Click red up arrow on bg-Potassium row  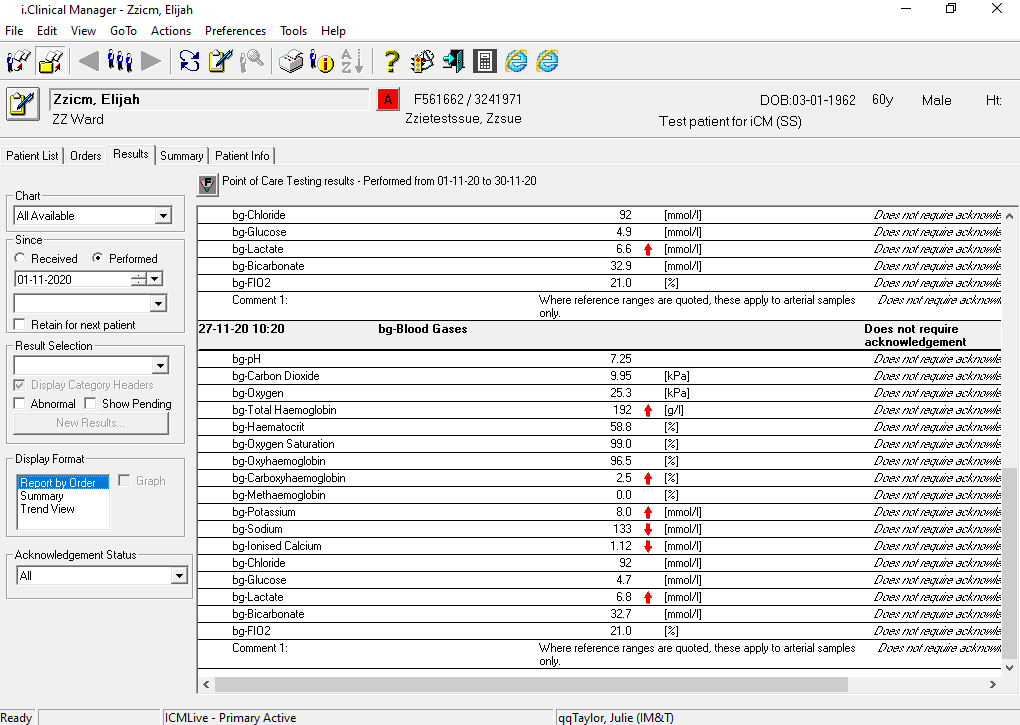pyautogui.click(x=648, y=512)
